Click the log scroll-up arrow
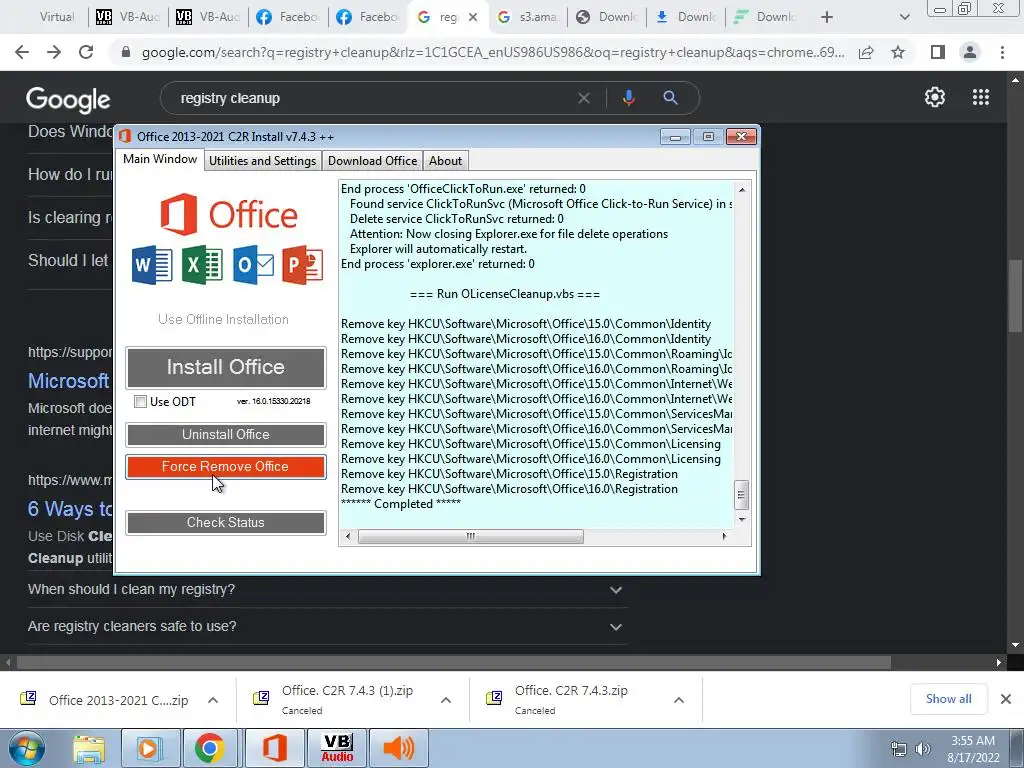 pyautogui.click(x=741, y=189)
